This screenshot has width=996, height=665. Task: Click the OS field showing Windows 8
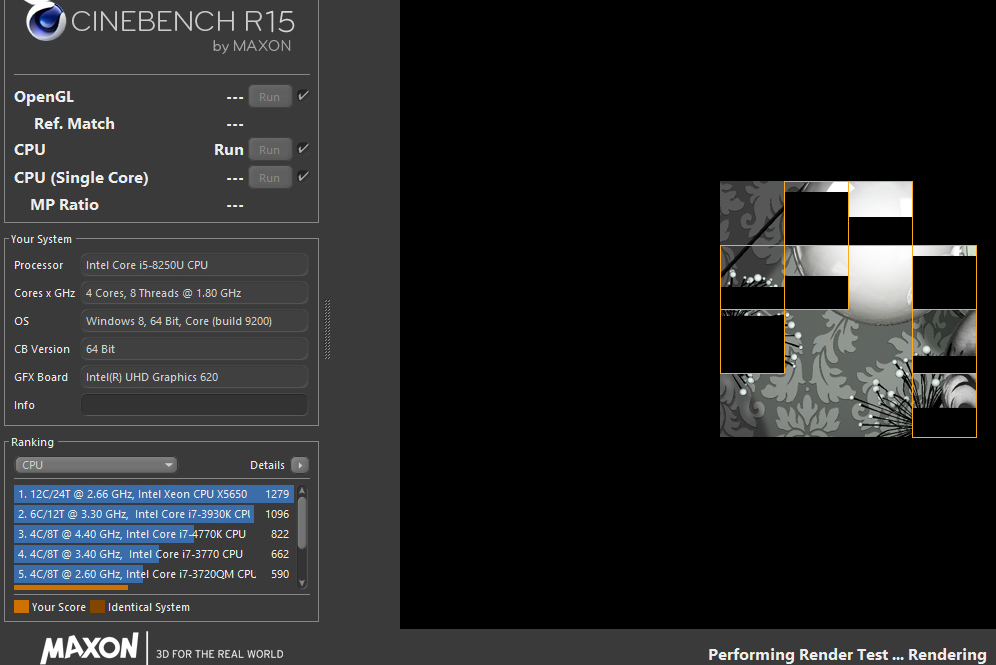194,321
